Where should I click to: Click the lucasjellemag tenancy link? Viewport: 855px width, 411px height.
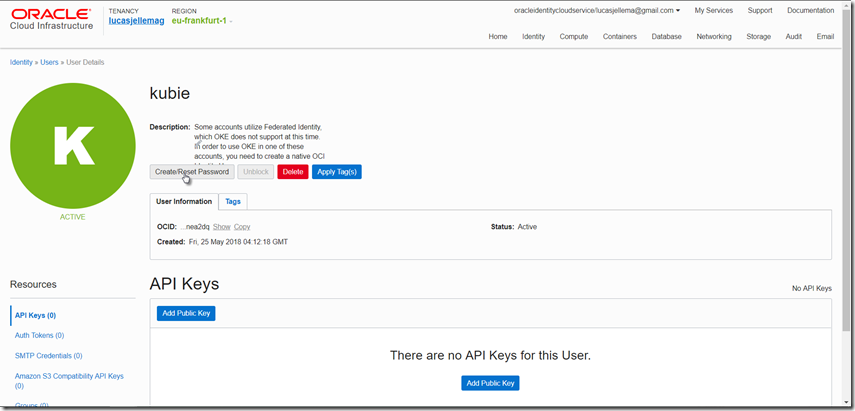coord(136,20)
